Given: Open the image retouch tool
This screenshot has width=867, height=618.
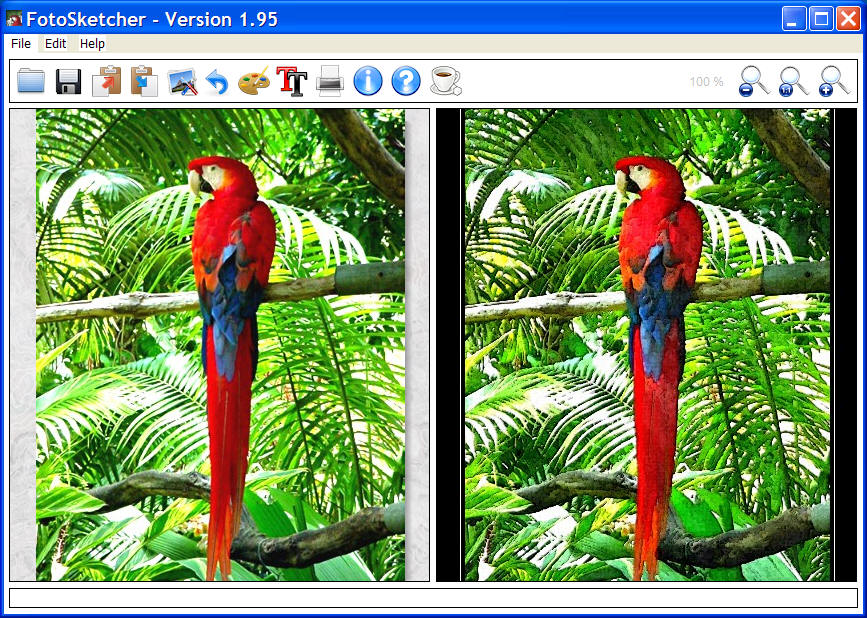Looking at the screenshot, I should (182, 81).
